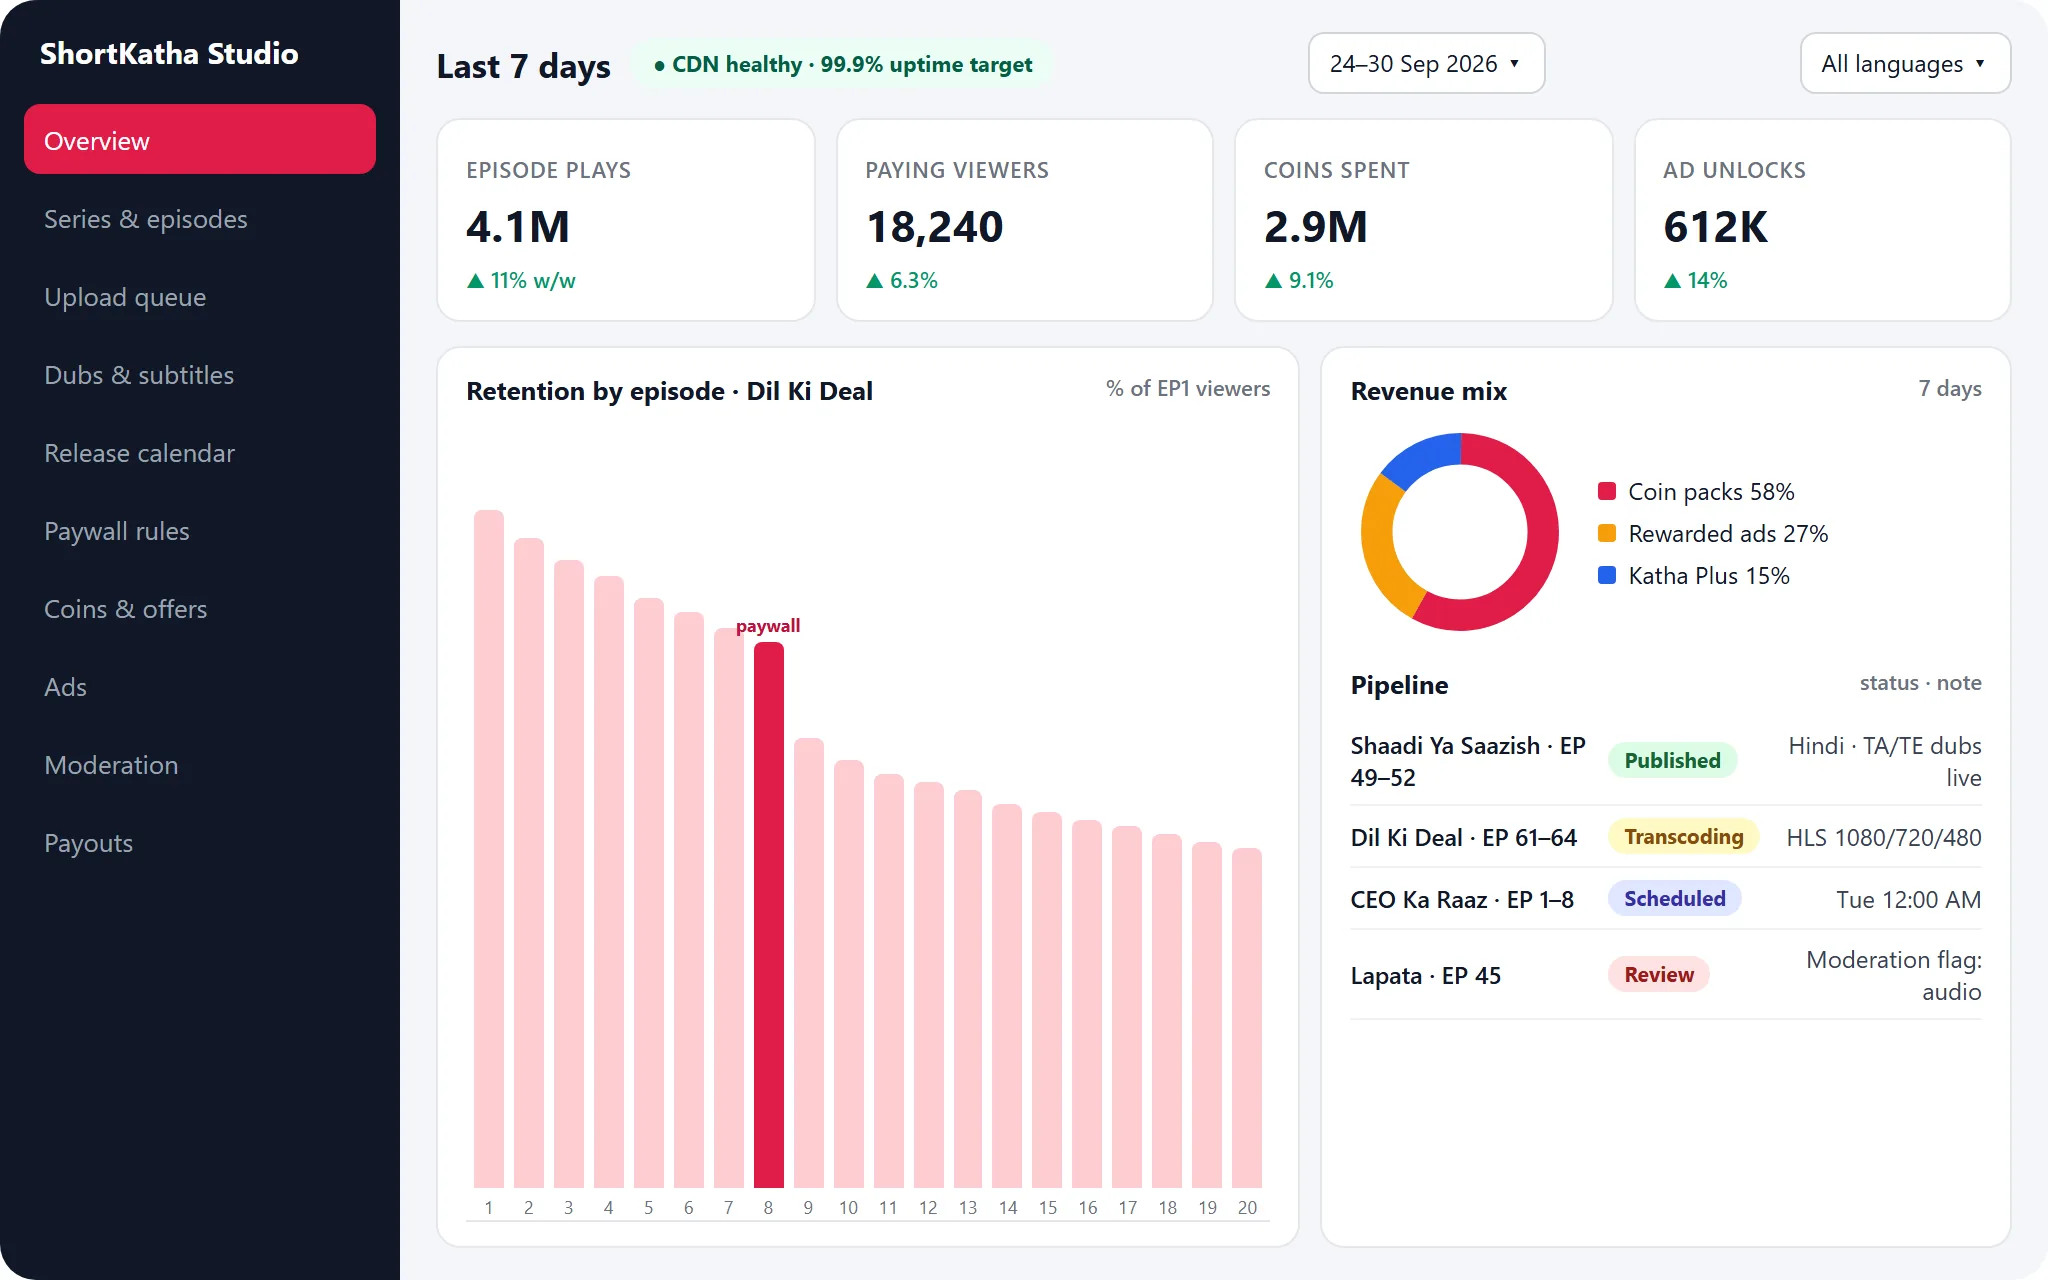Open the Release calendar
The height and width of the screenshot is (1280, 2048).
click(x=200, y=453)
